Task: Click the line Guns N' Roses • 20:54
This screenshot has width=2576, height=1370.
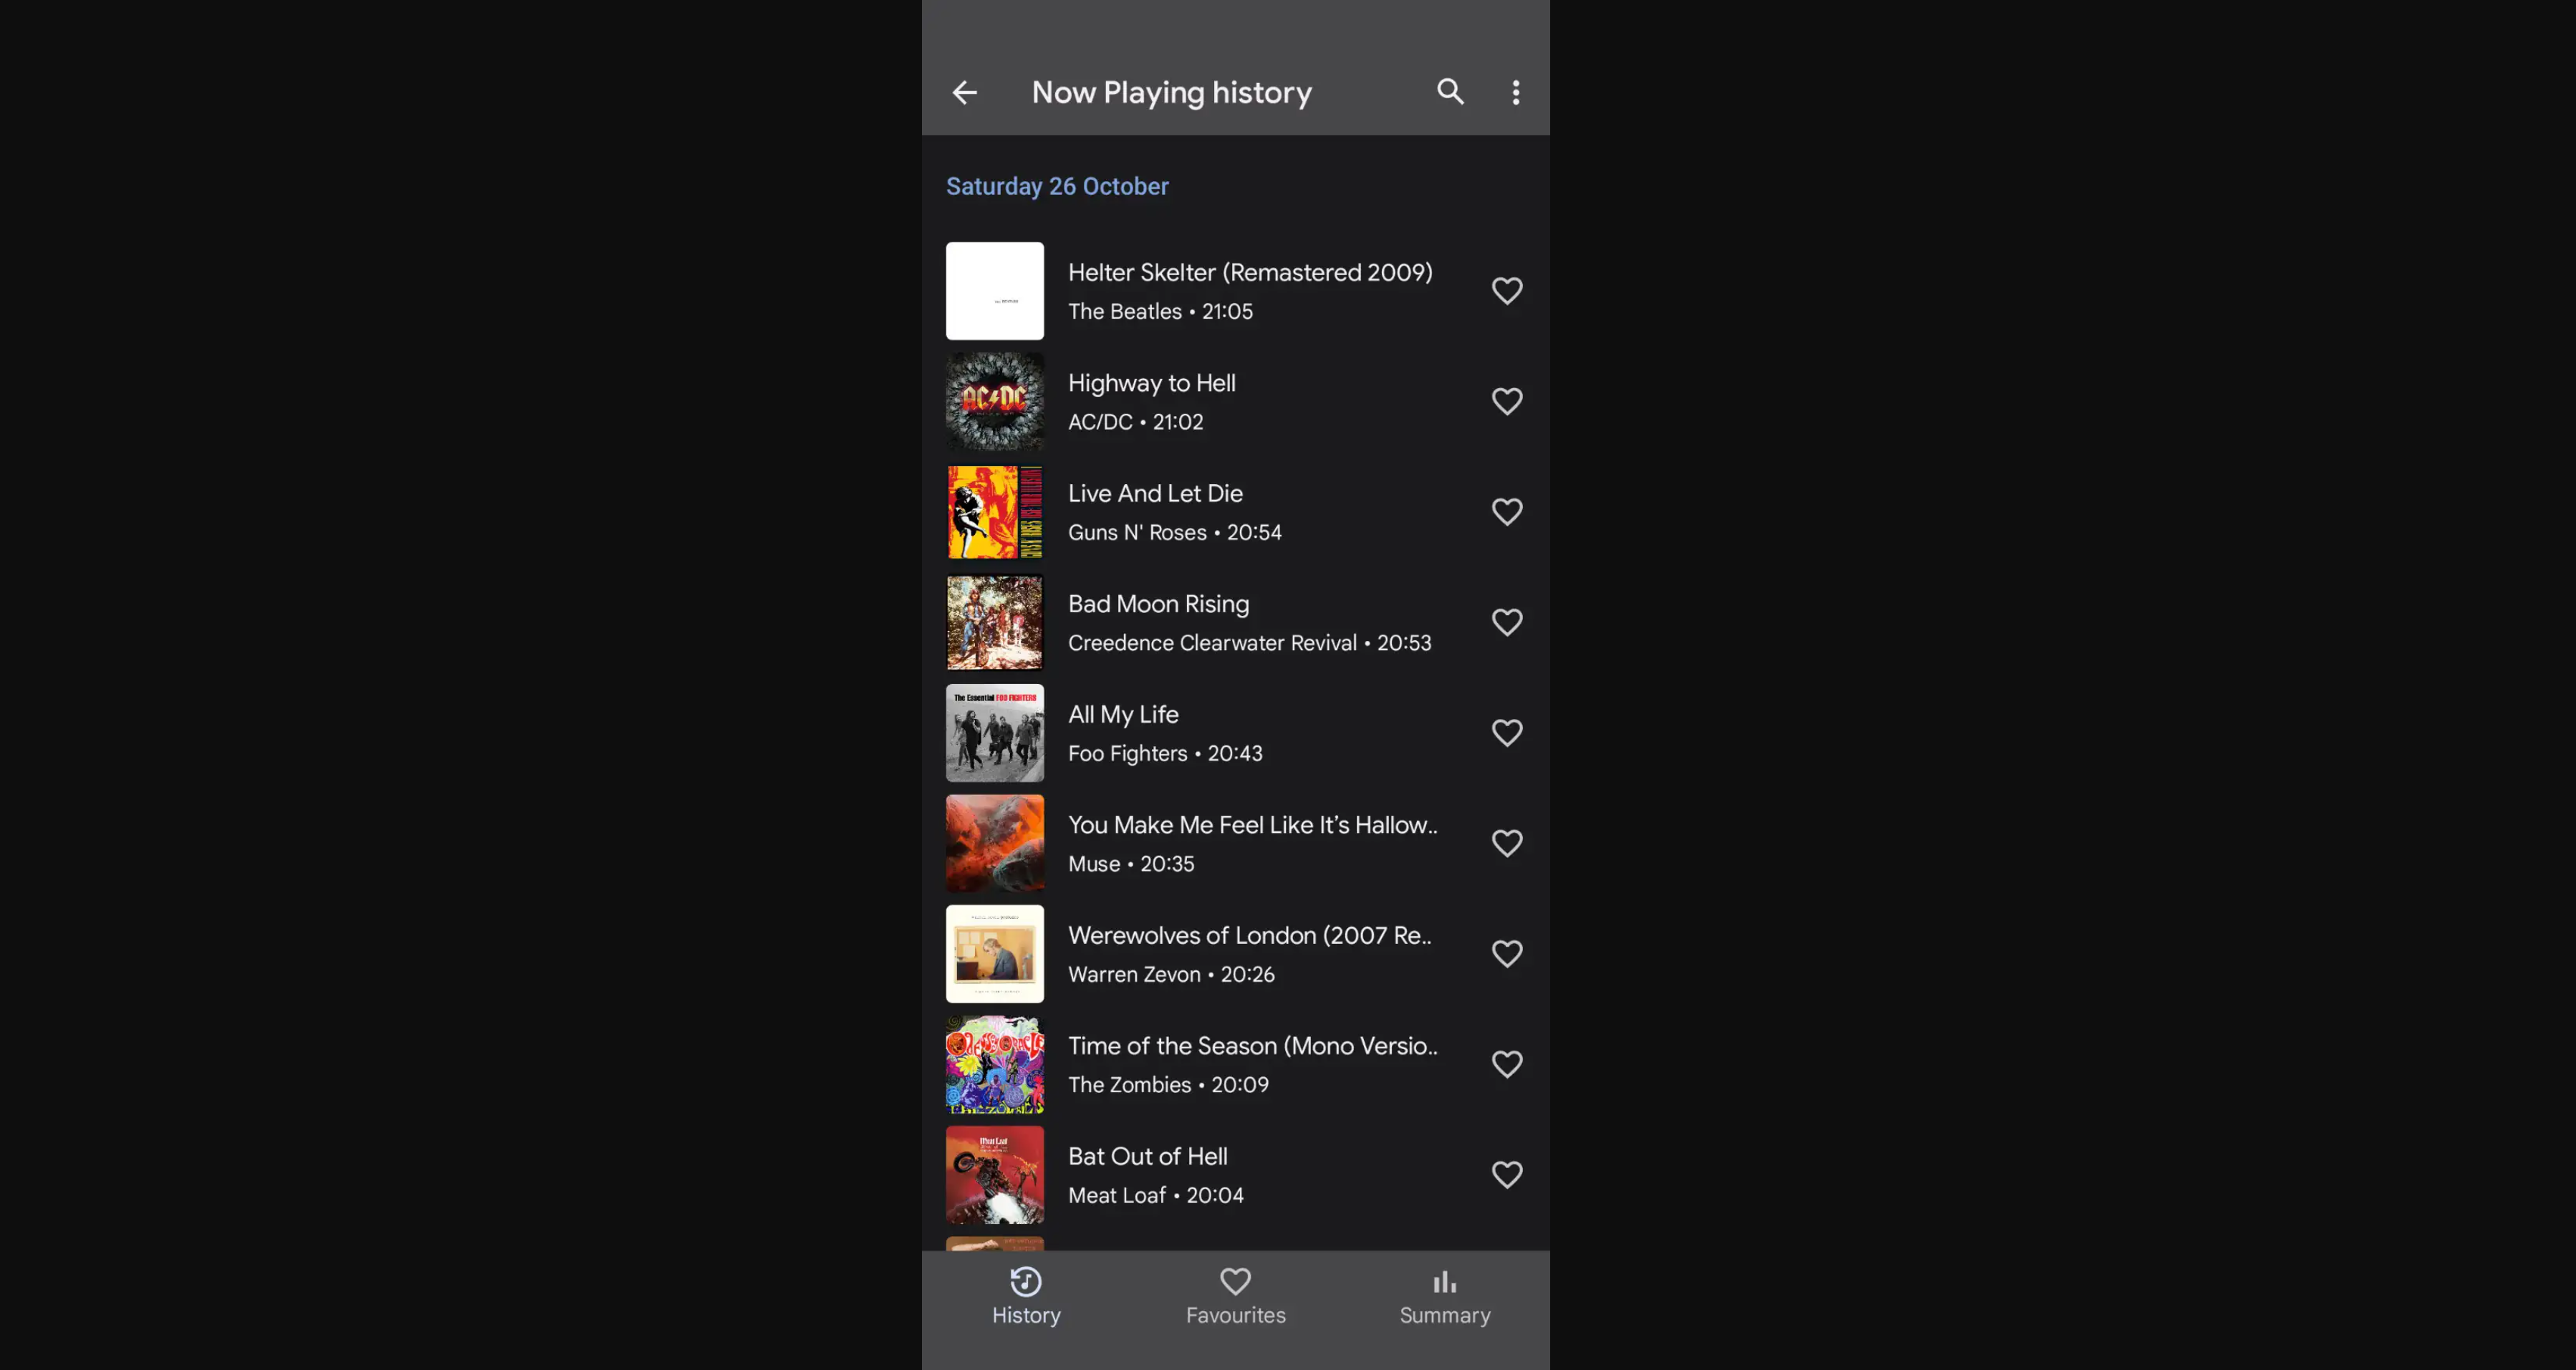Action: click(1174, 533)
